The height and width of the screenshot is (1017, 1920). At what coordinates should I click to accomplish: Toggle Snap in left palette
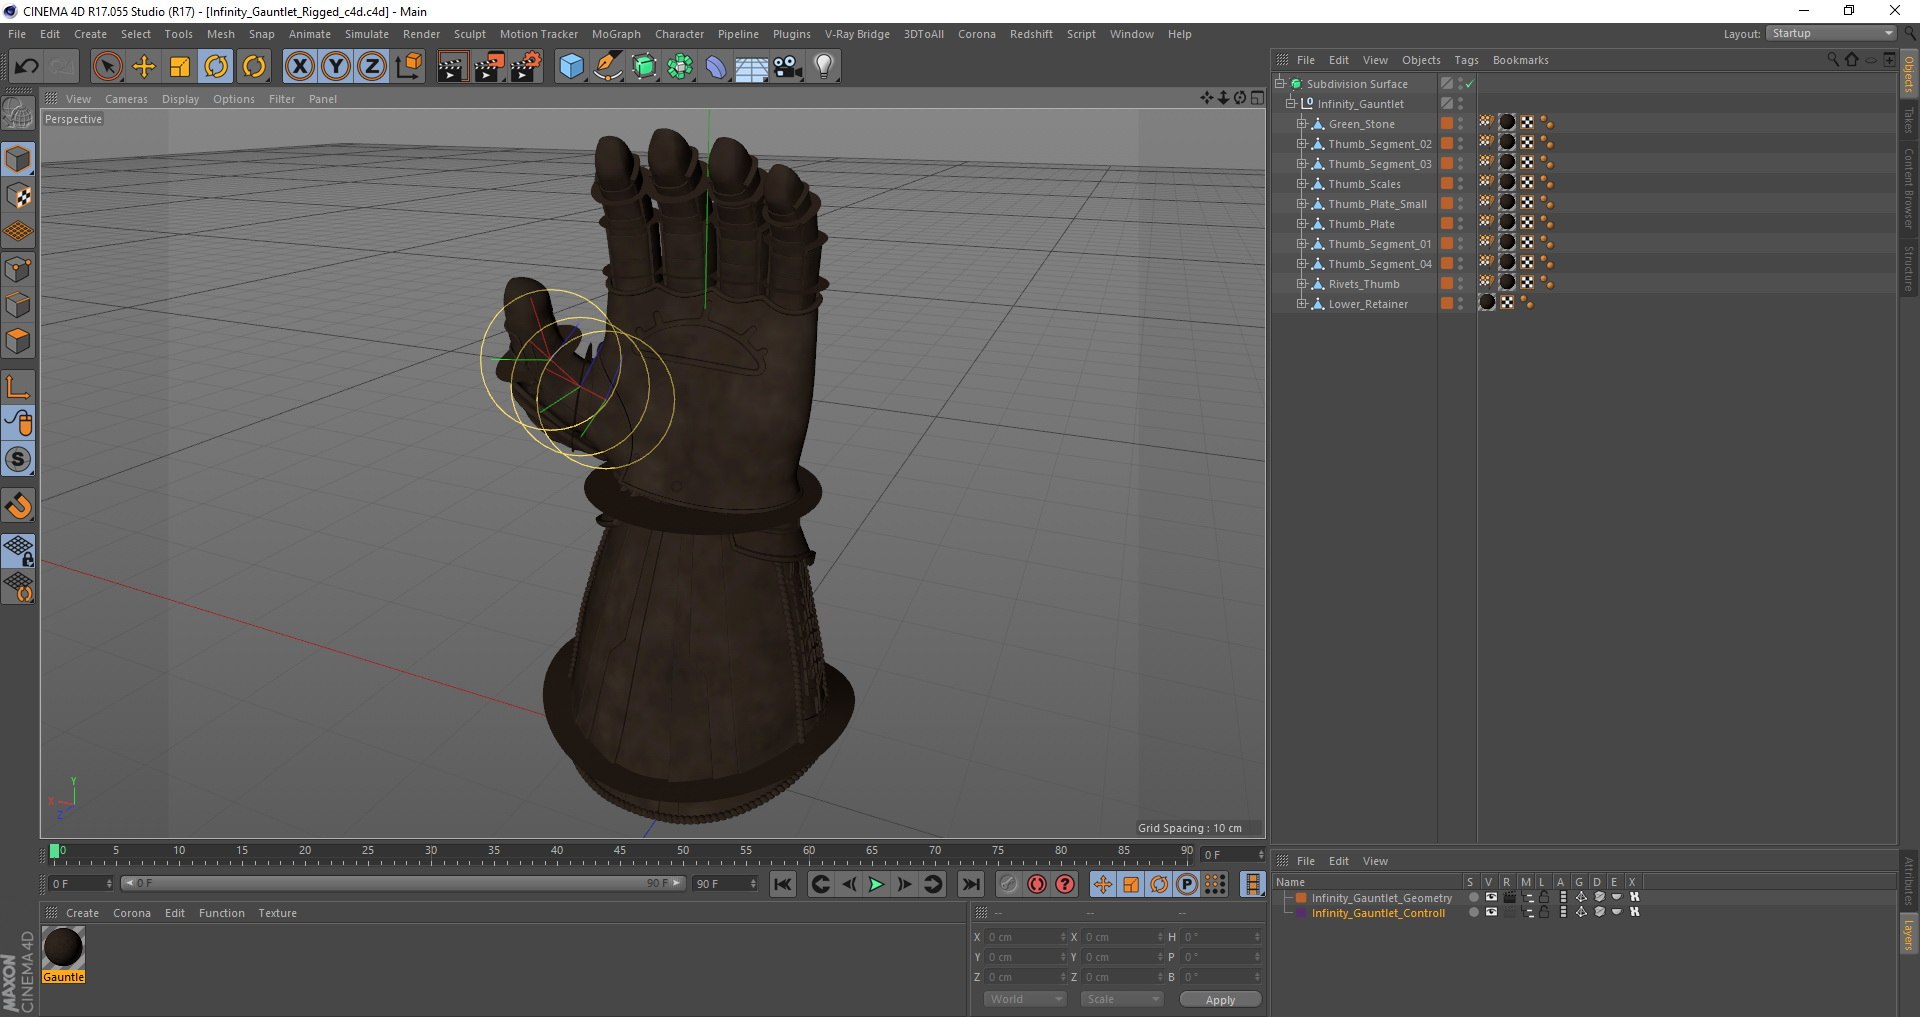click(x=18, y=506)
